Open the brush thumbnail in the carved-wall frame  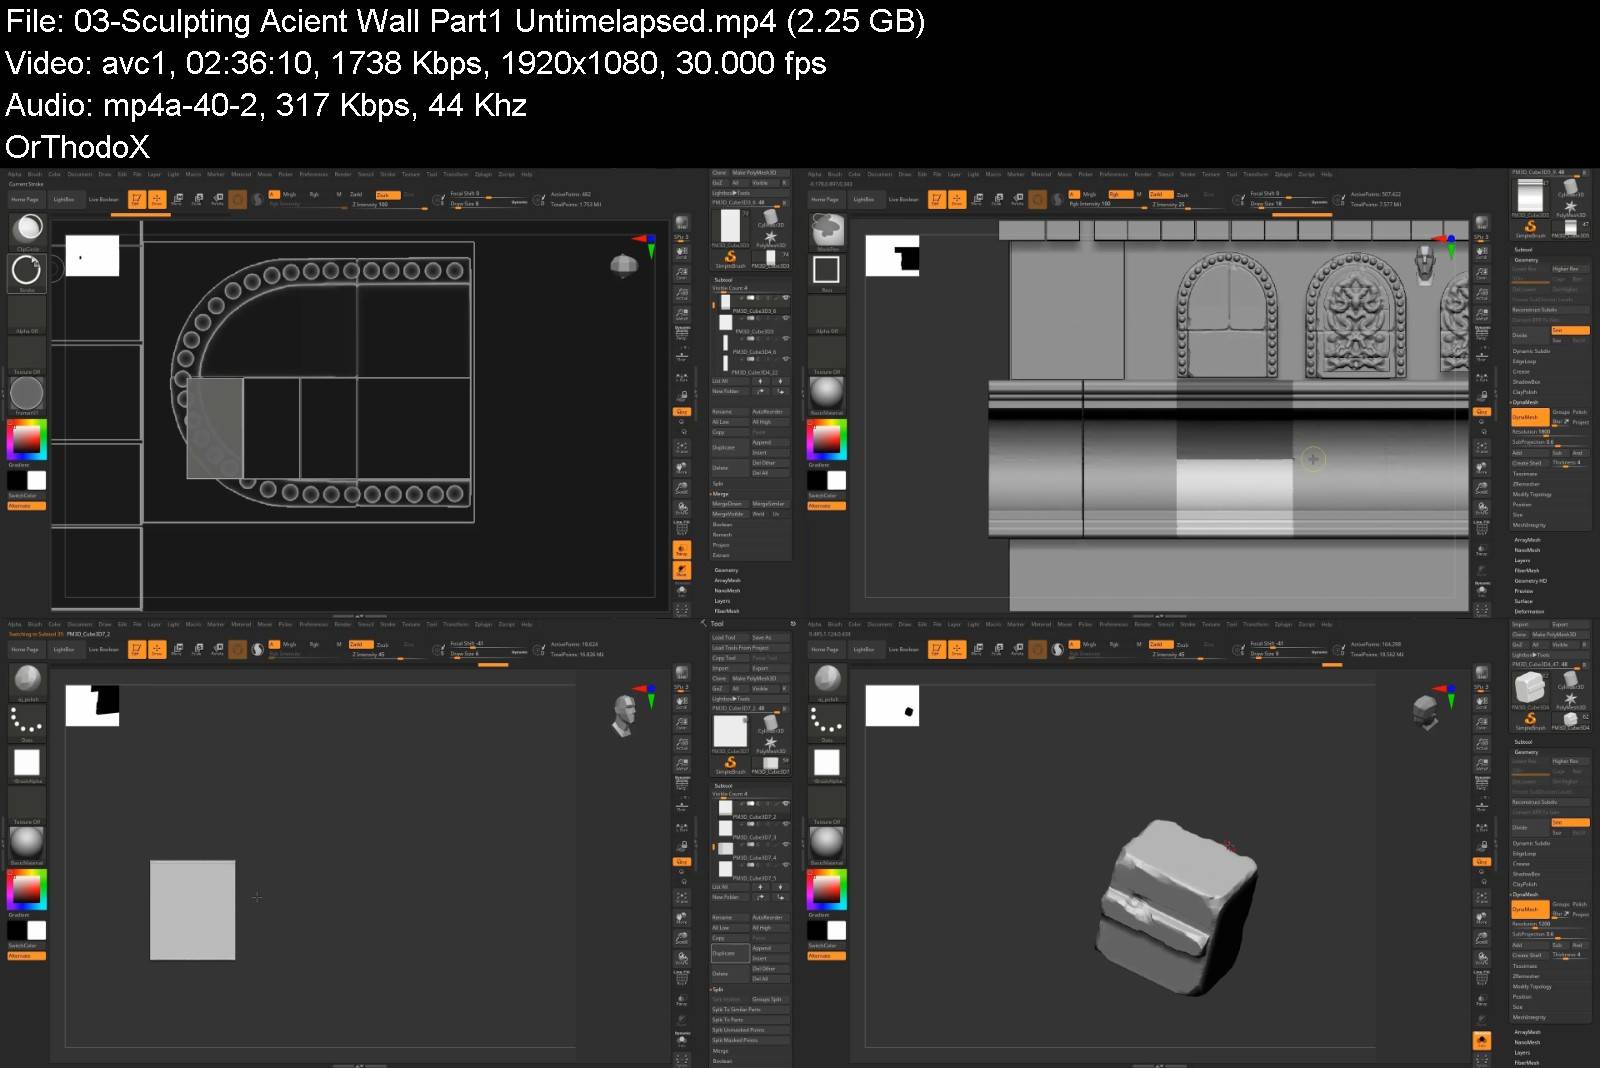click(x=827, y=231)
